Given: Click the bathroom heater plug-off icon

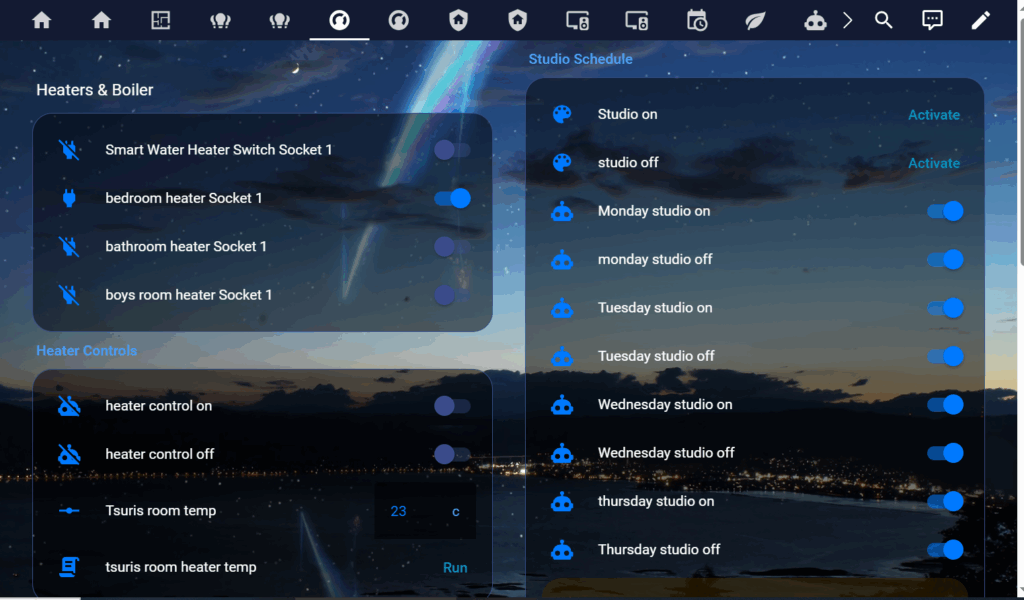Looking at the screenshot, I should [69, 246].
